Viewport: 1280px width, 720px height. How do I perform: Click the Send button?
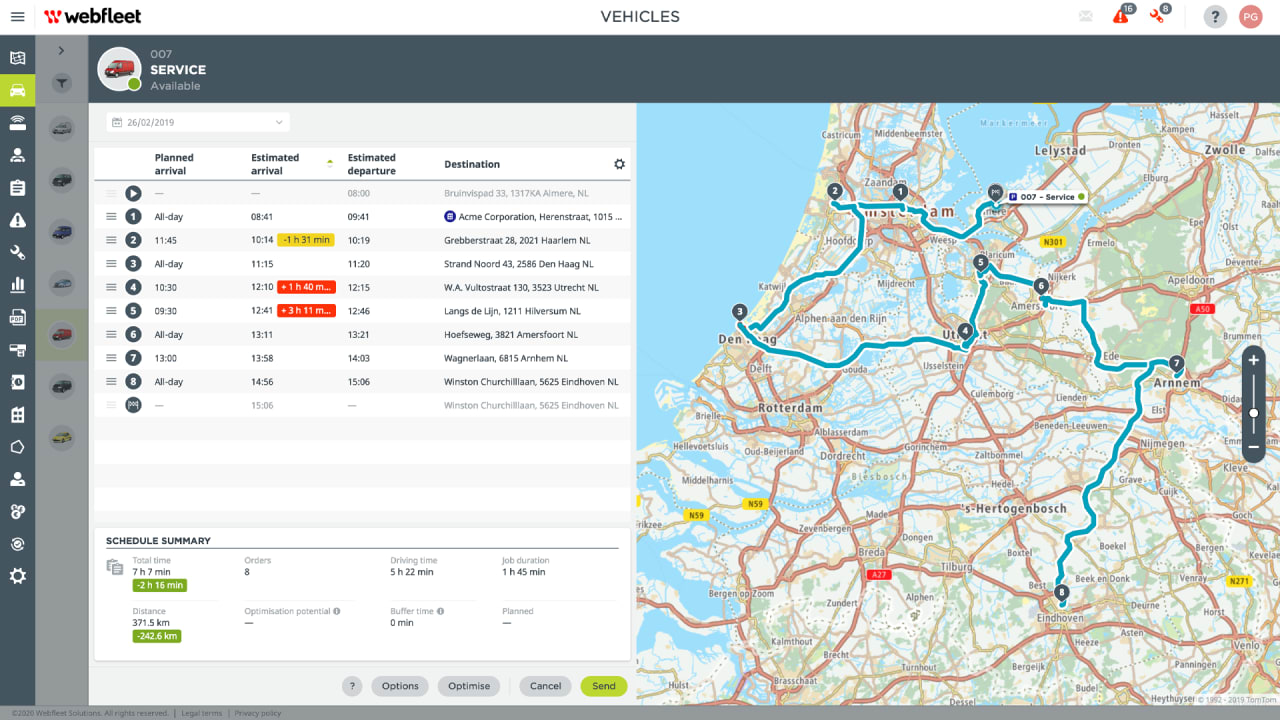(603, 686)
